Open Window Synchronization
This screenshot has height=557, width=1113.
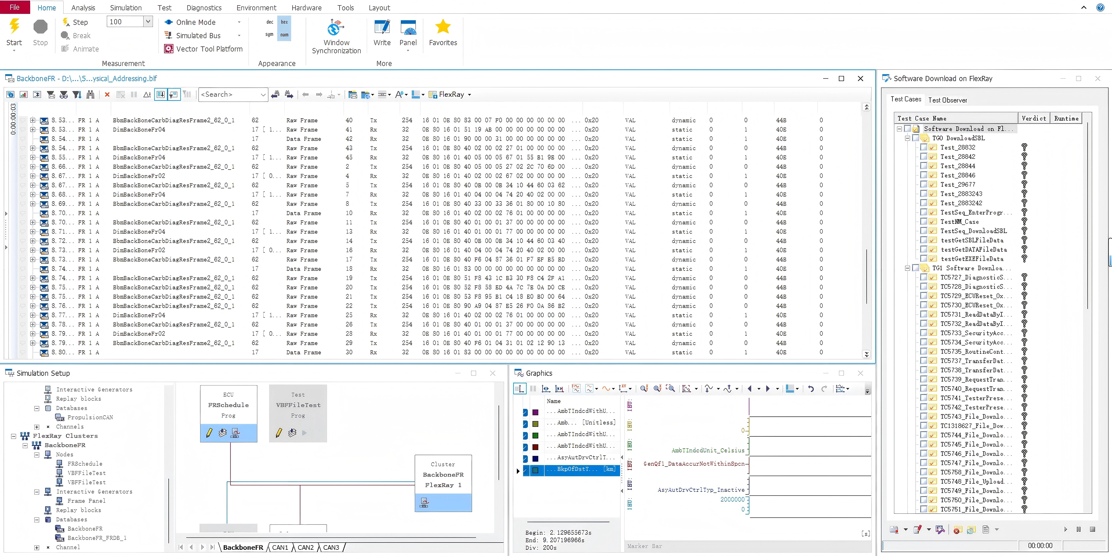click(336, 38)
